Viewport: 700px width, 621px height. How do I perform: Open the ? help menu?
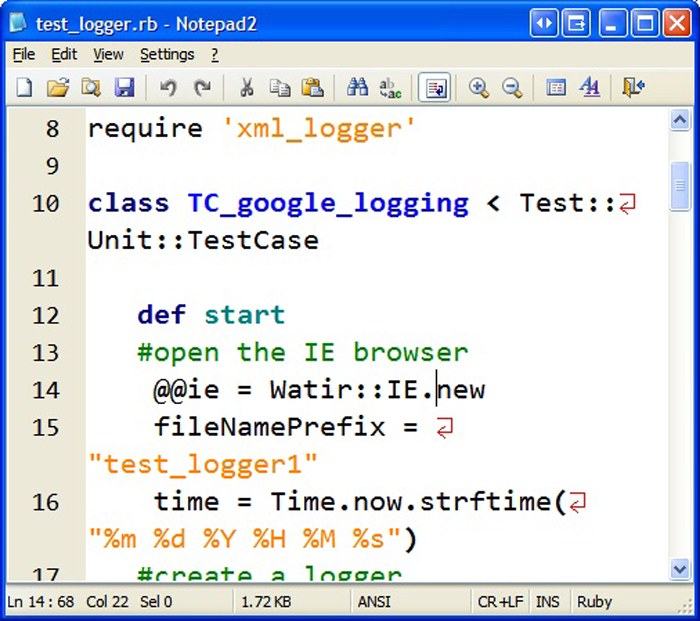pyautogui.click(x=215, y=54)
